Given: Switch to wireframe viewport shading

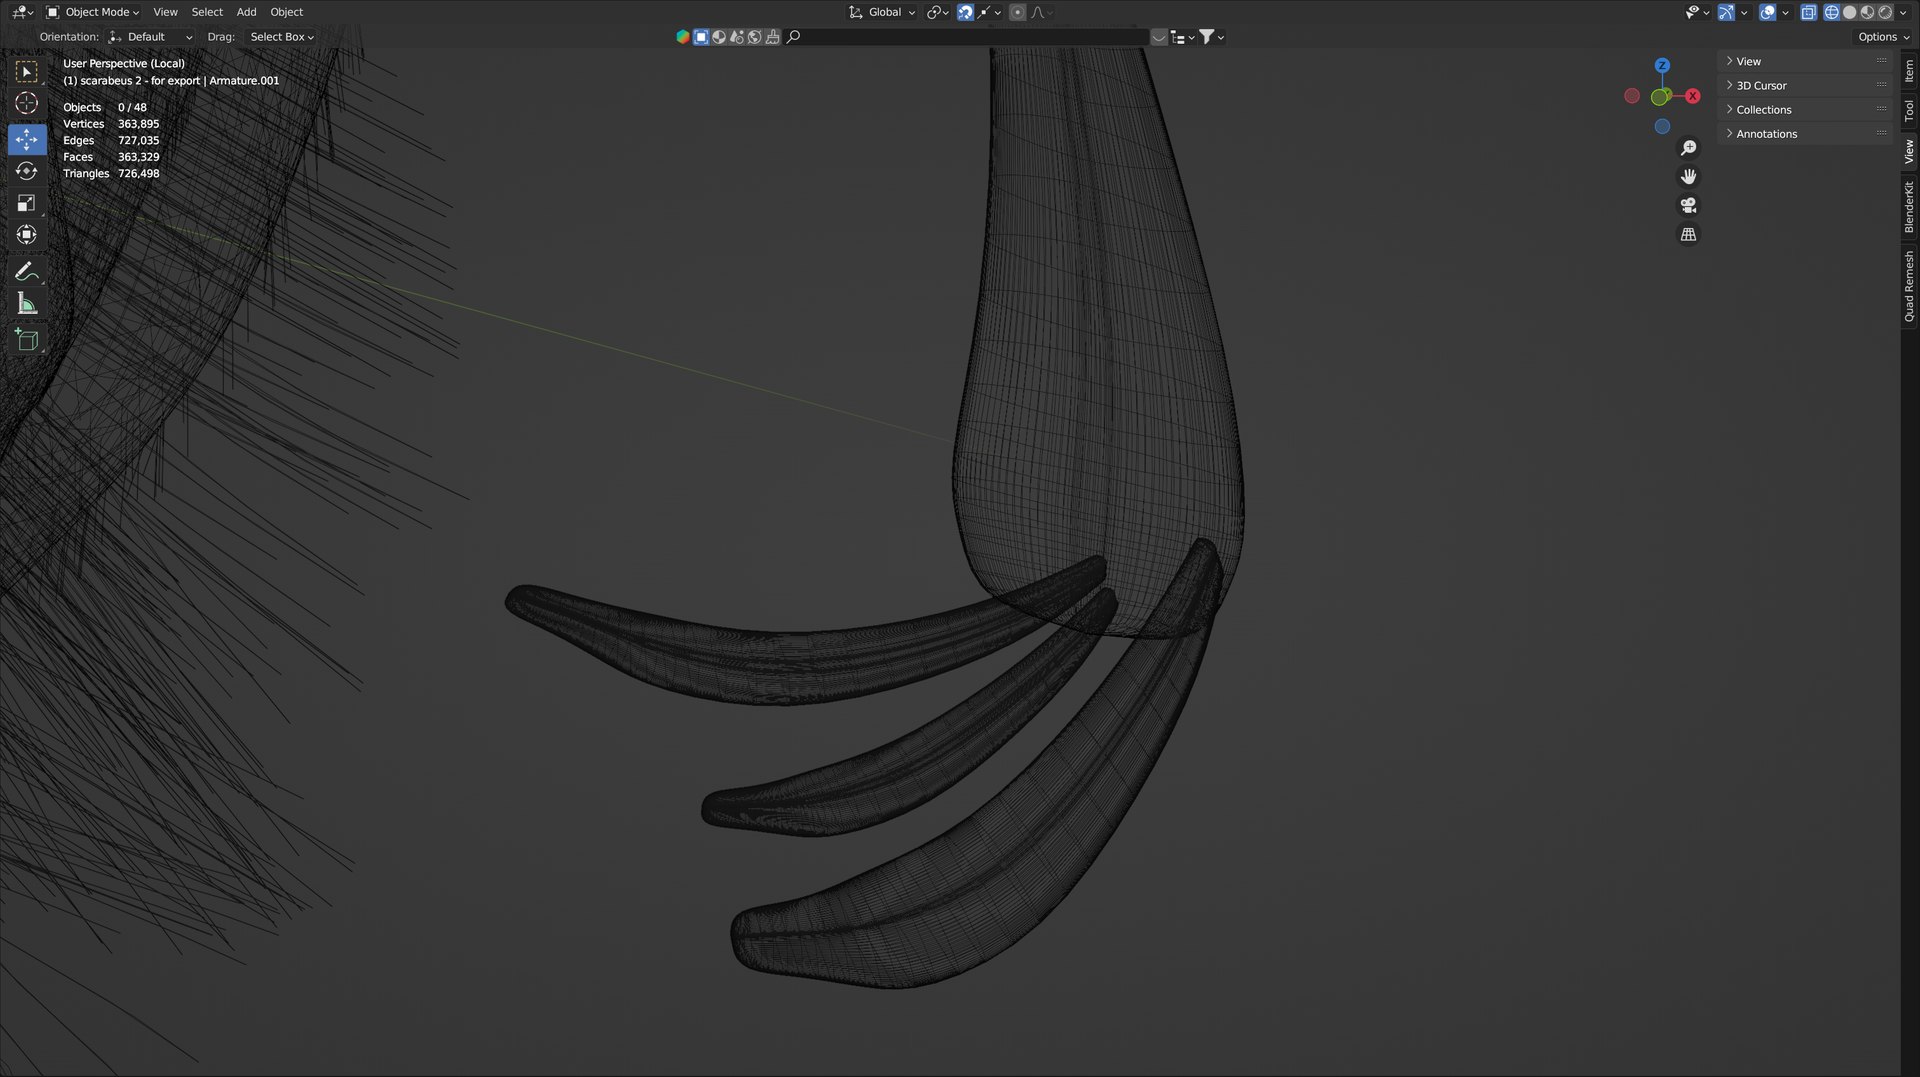Looking at the screenshot, I should point(1832,12).
